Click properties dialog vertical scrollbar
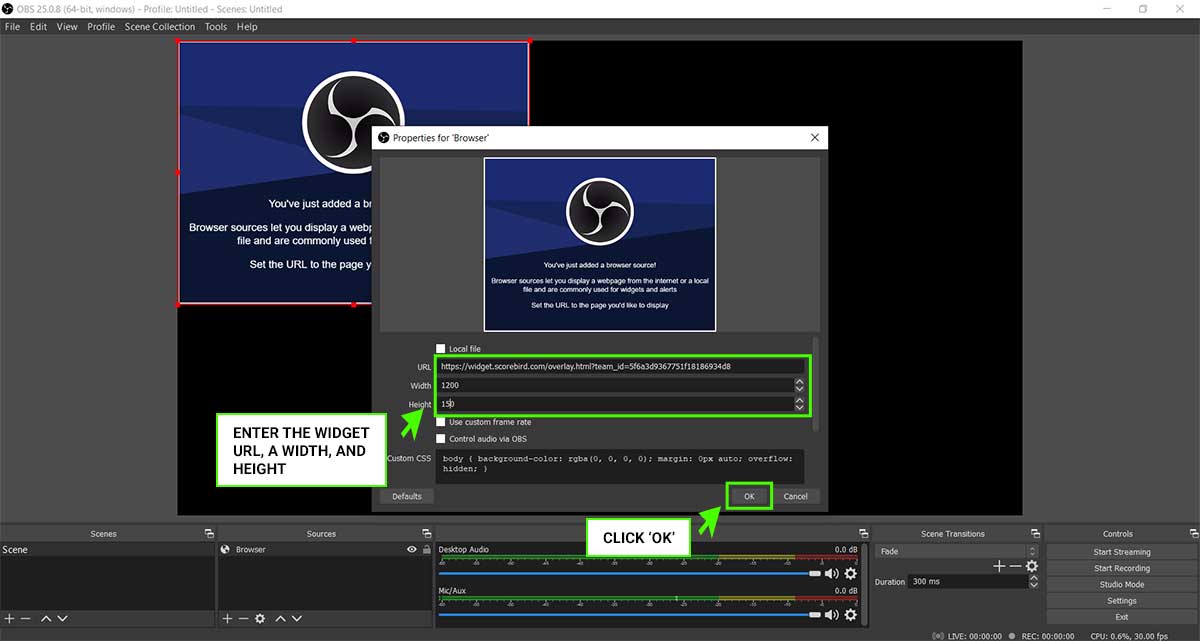Image resolution: width=1200 pixels, height=641 pixels. coord(817,385)
